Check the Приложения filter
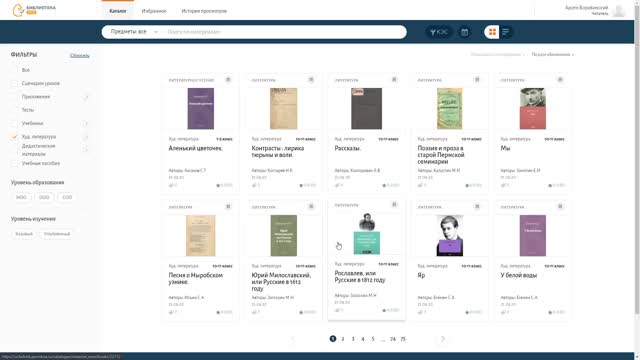Image resolution: width=640 pixels, height=360 pixels. (14, 97)
